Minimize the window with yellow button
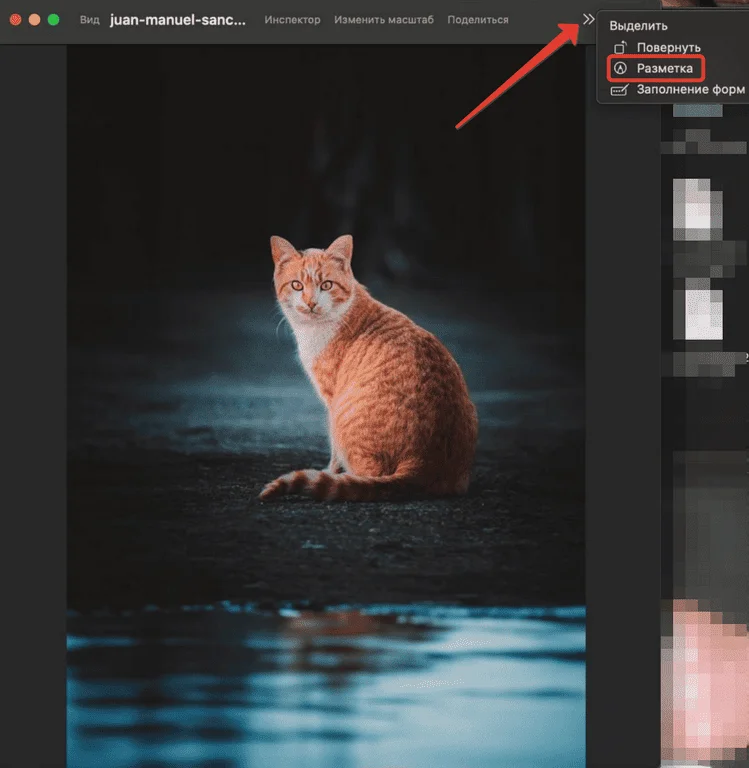The width and height of the screenshot is (749, 768). coord(34,20)
